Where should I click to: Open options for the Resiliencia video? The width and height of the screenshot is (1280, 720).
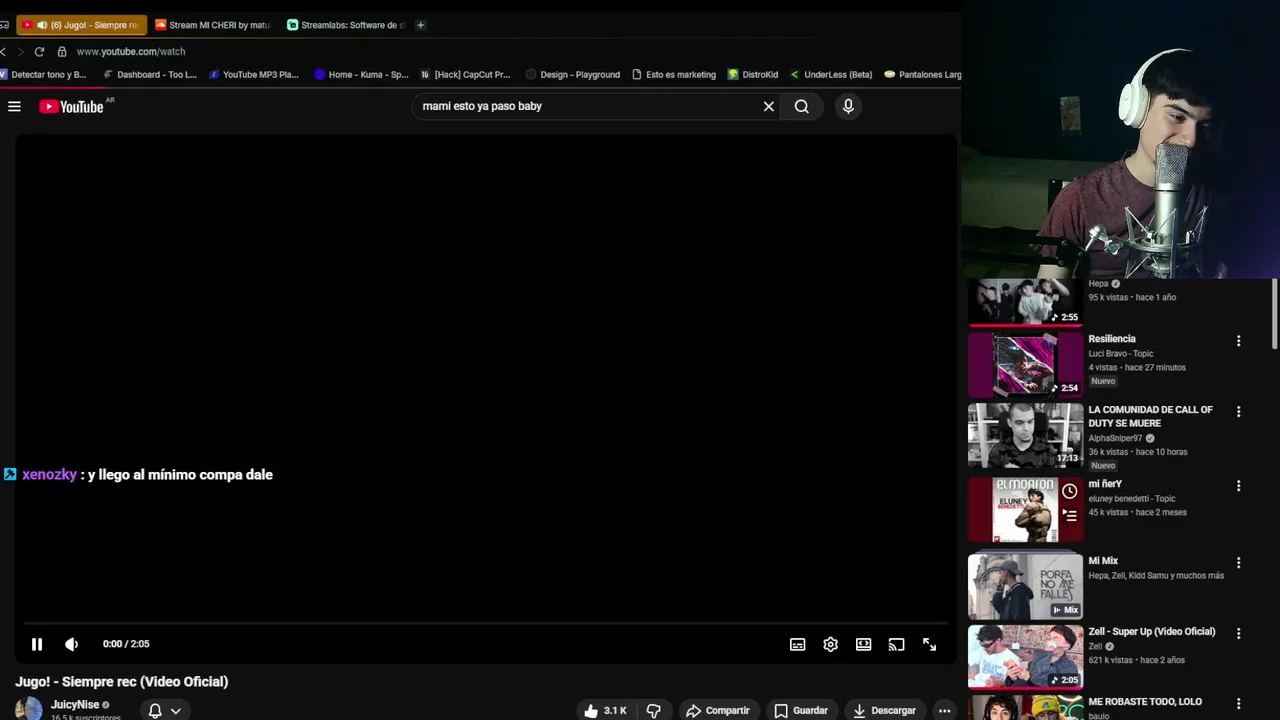[x=1238, y=341]
